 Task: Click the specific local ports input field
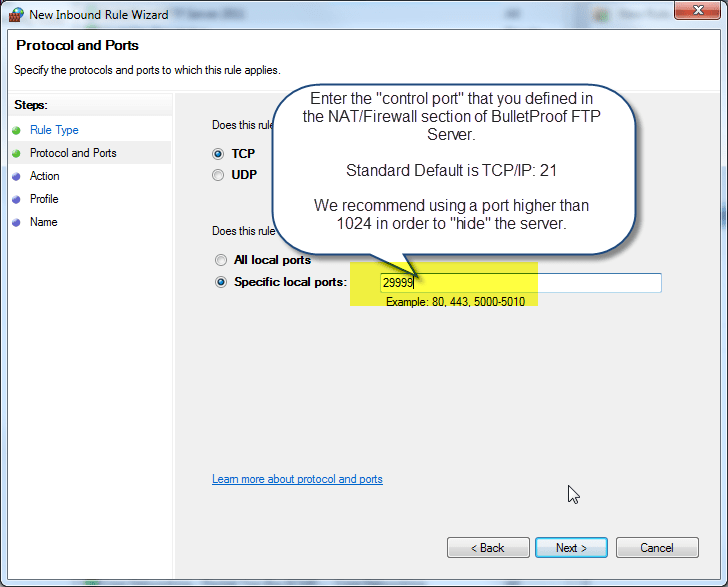[x=521, y=283]
